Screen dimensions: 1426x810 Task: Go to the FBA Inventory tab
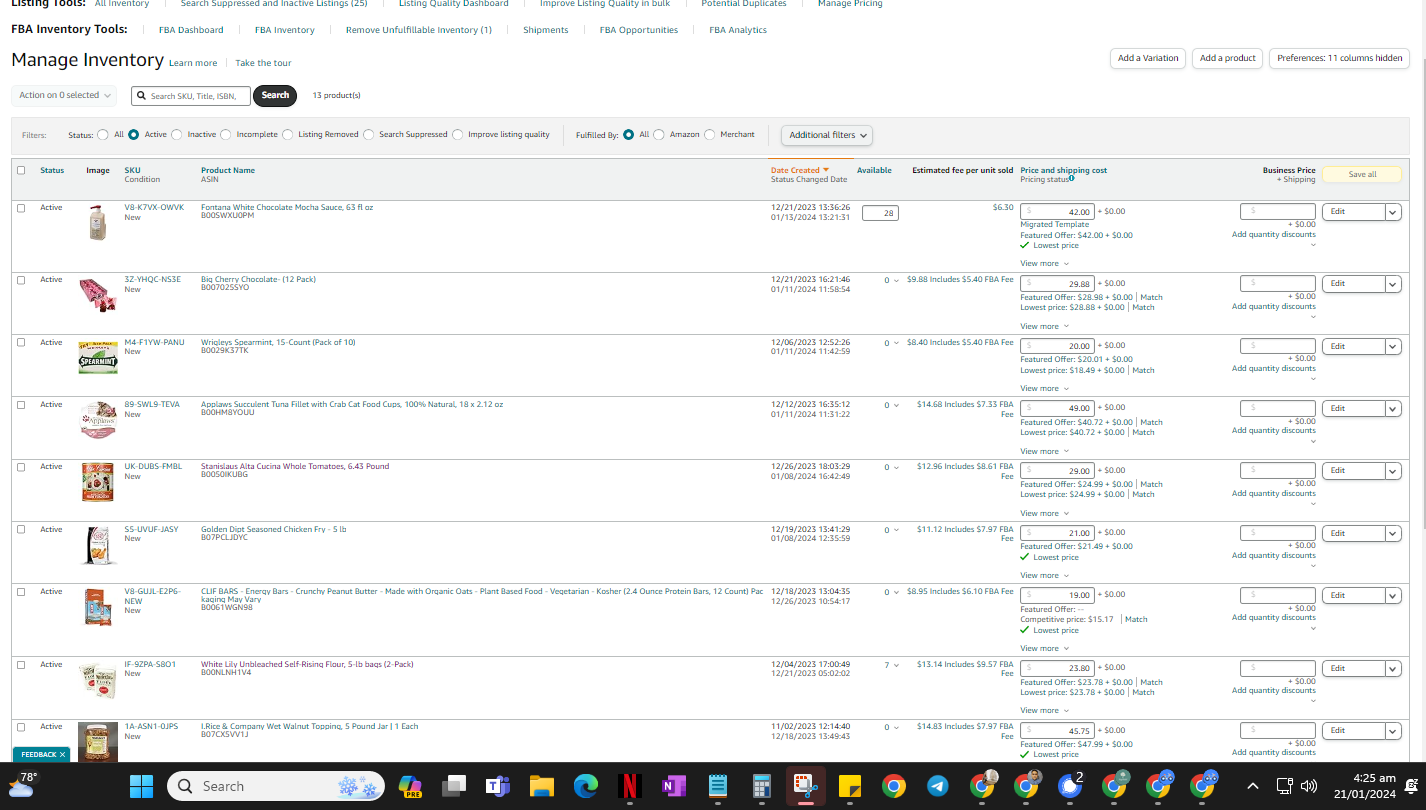(x=284, y=30)
